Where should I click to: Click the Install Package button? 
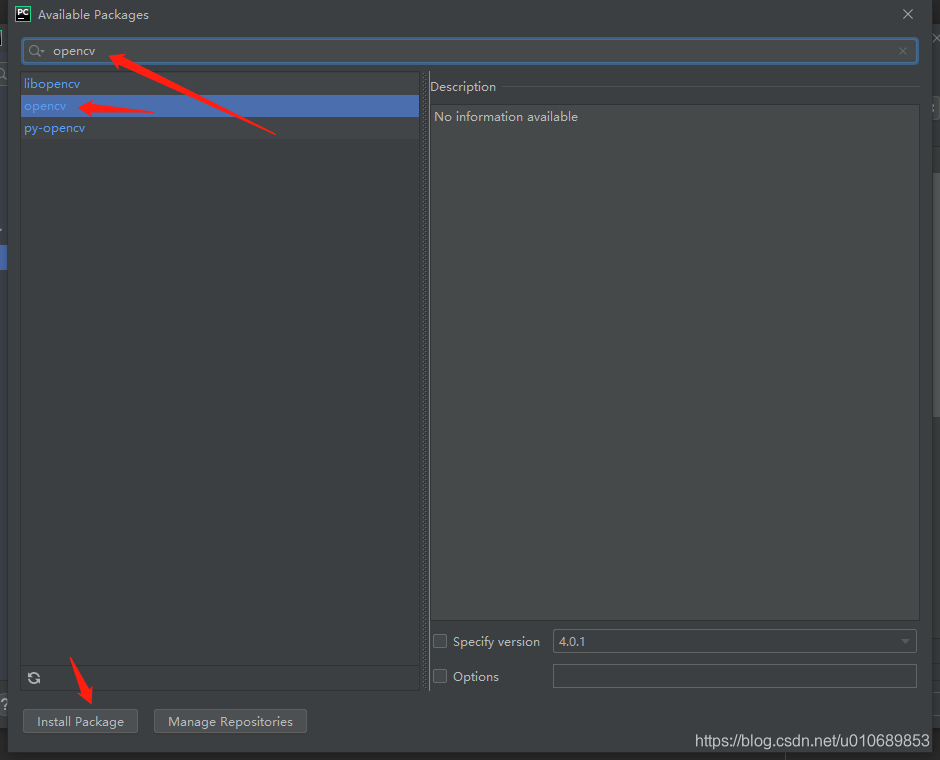tap(80, 720)
